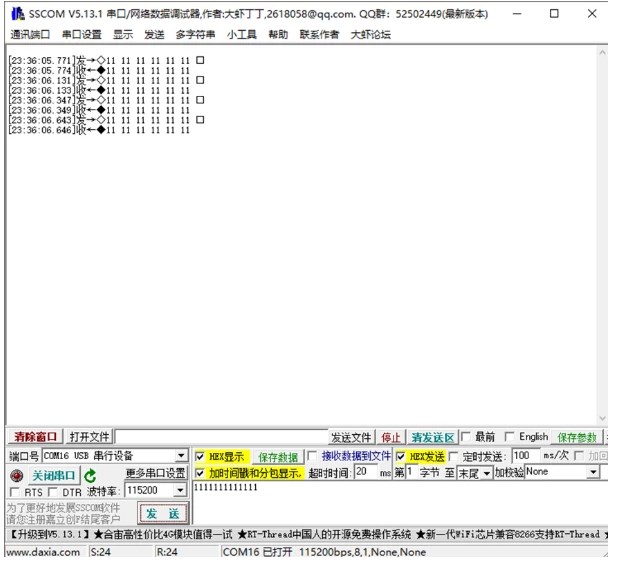Open the 小工具 menu
Image resolution: width=617 pixels, height=569 pixels.
coord(242,34)
